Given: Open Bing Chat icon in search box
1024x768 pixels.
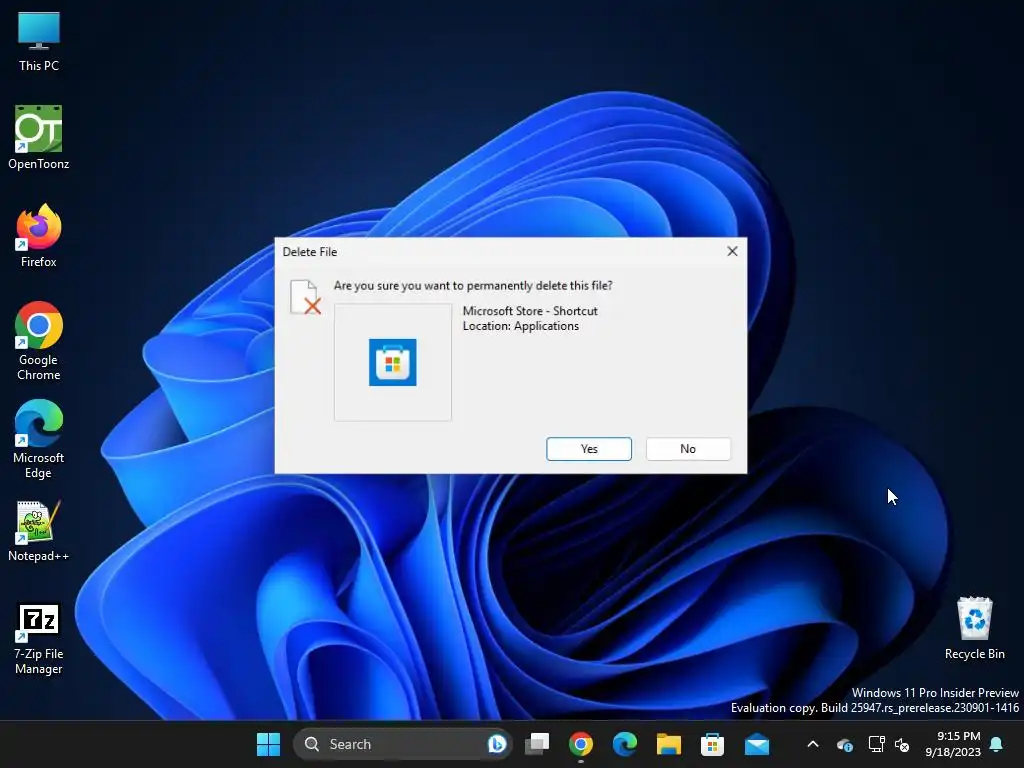Looking at the screenshot, I should point(496,744).
